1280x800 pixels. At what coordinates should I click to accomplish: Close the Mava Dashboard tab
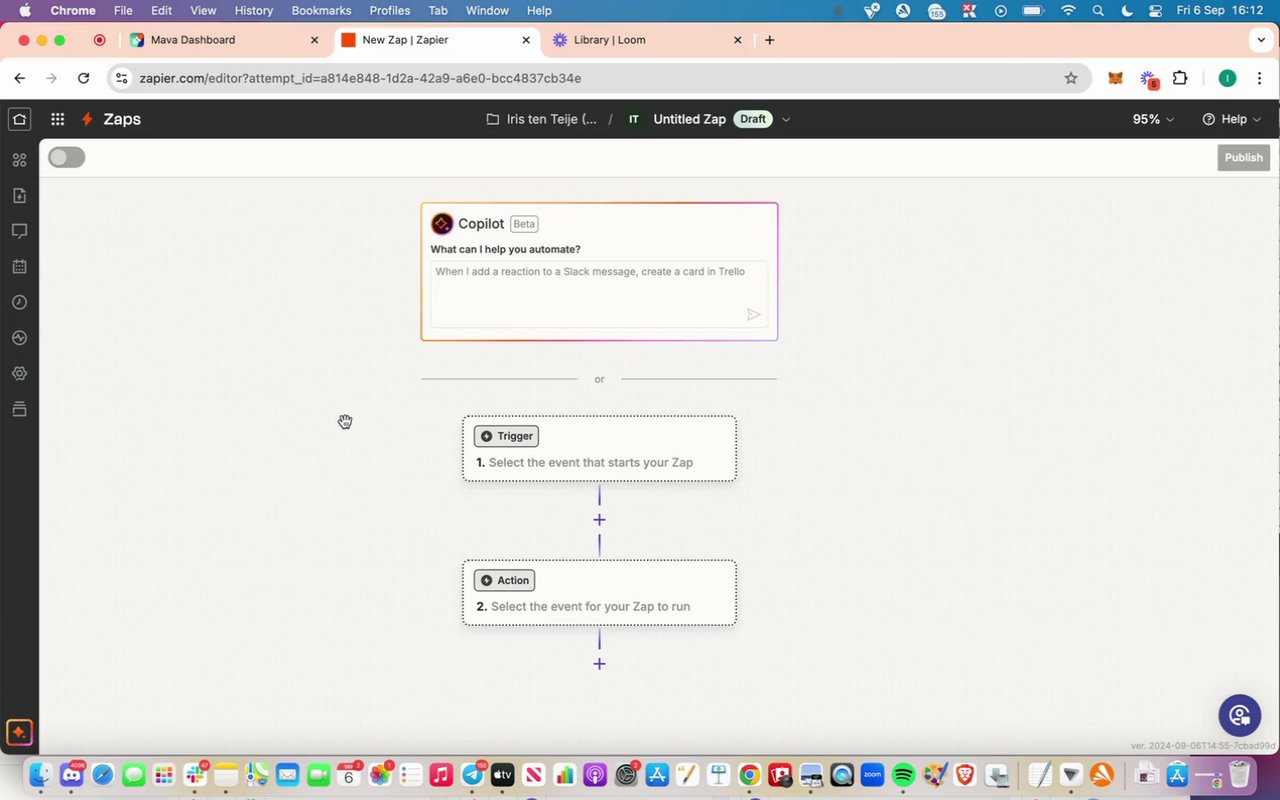point(314,40)
